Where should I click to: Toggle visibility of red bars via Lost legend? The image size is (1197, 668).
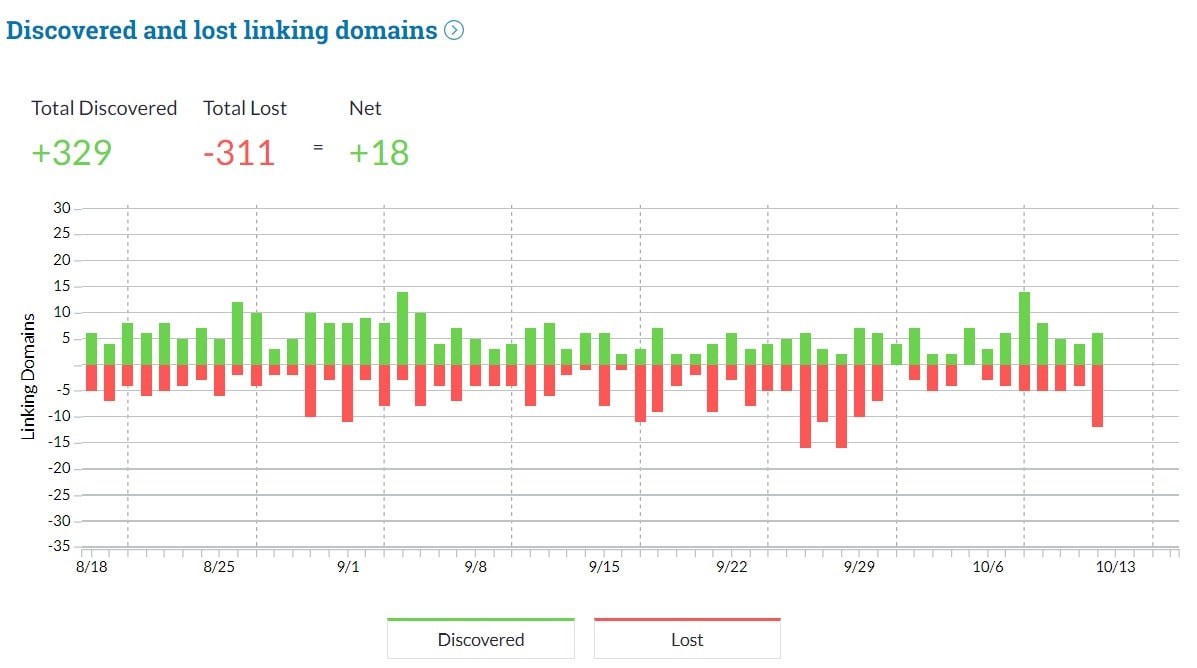687,638
